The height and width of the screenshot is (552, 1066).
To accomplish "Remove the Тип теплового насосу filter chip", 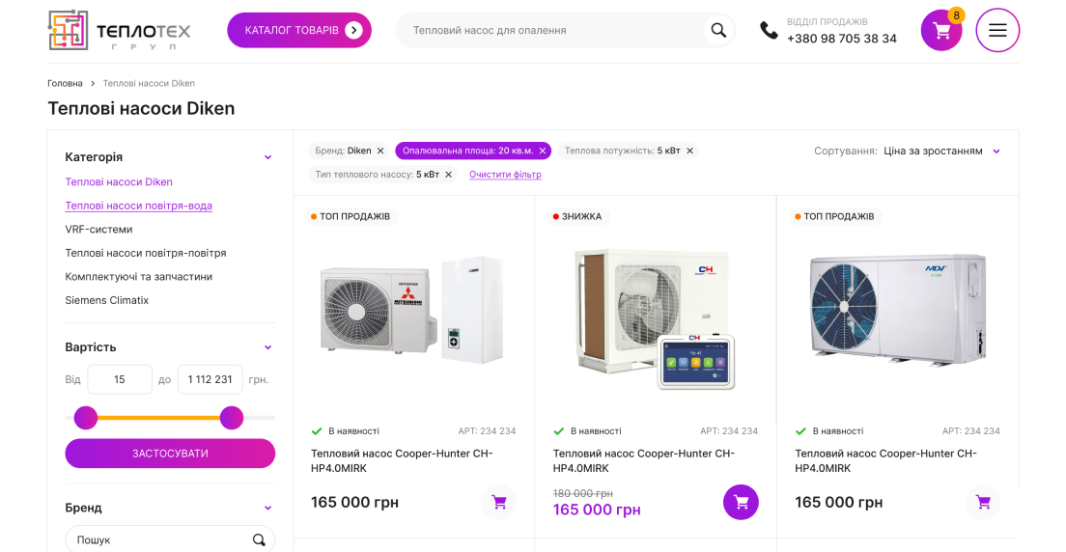I will point(448,174).
